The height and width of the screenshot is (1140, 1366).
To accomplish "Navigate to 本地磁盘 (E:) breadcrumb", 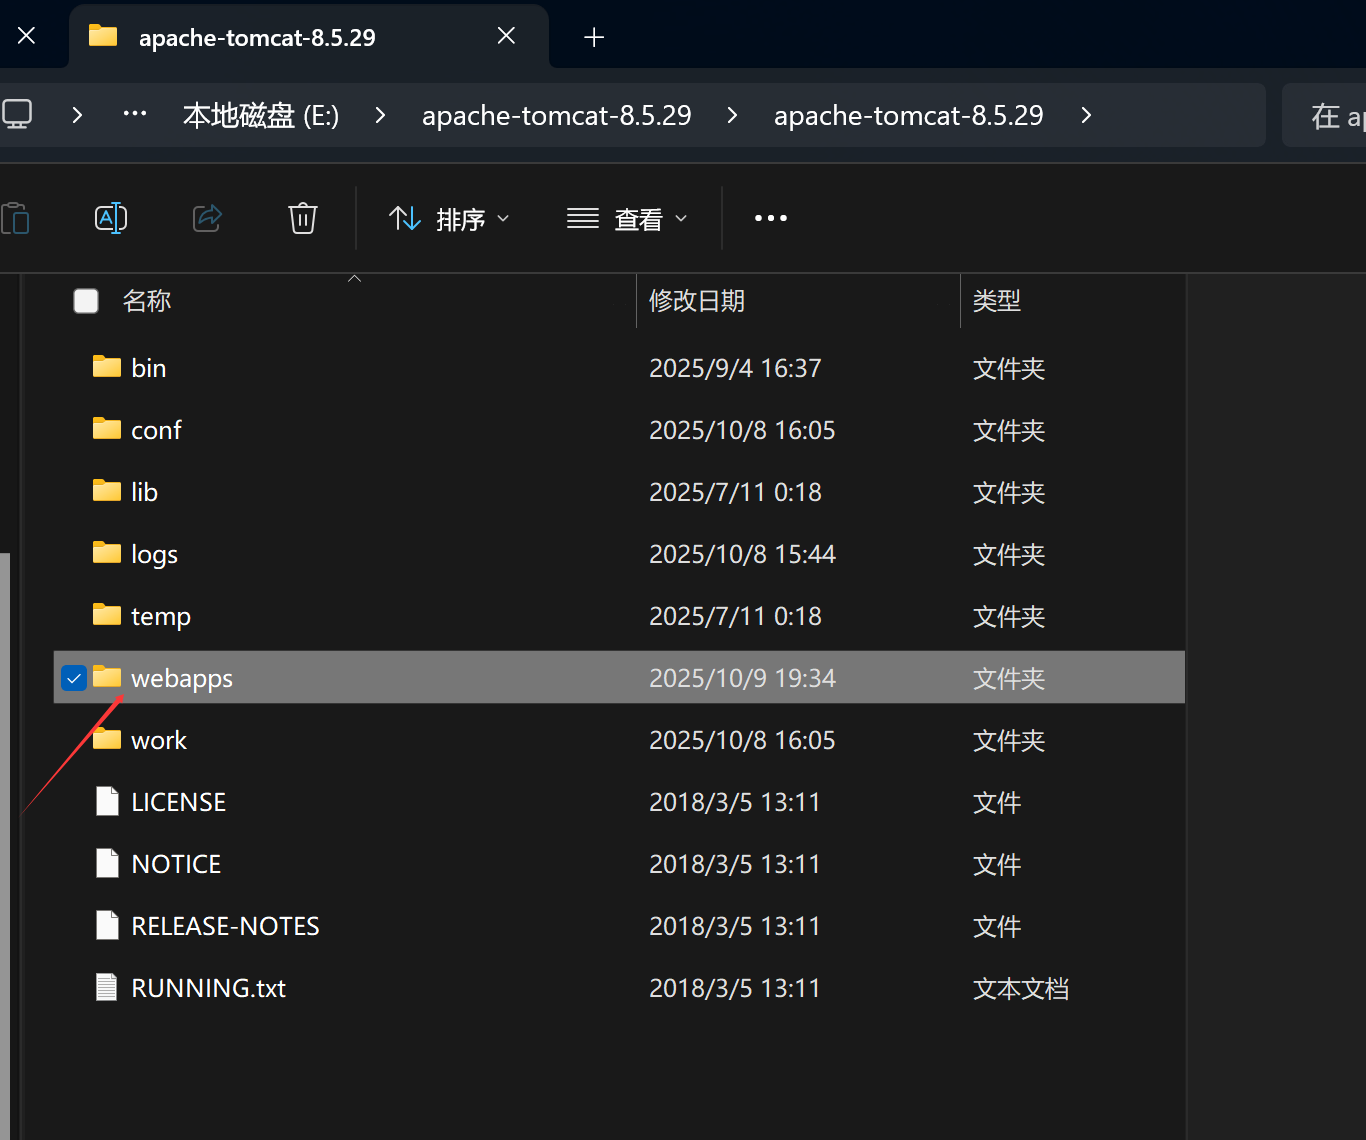I will pos(261,115).
